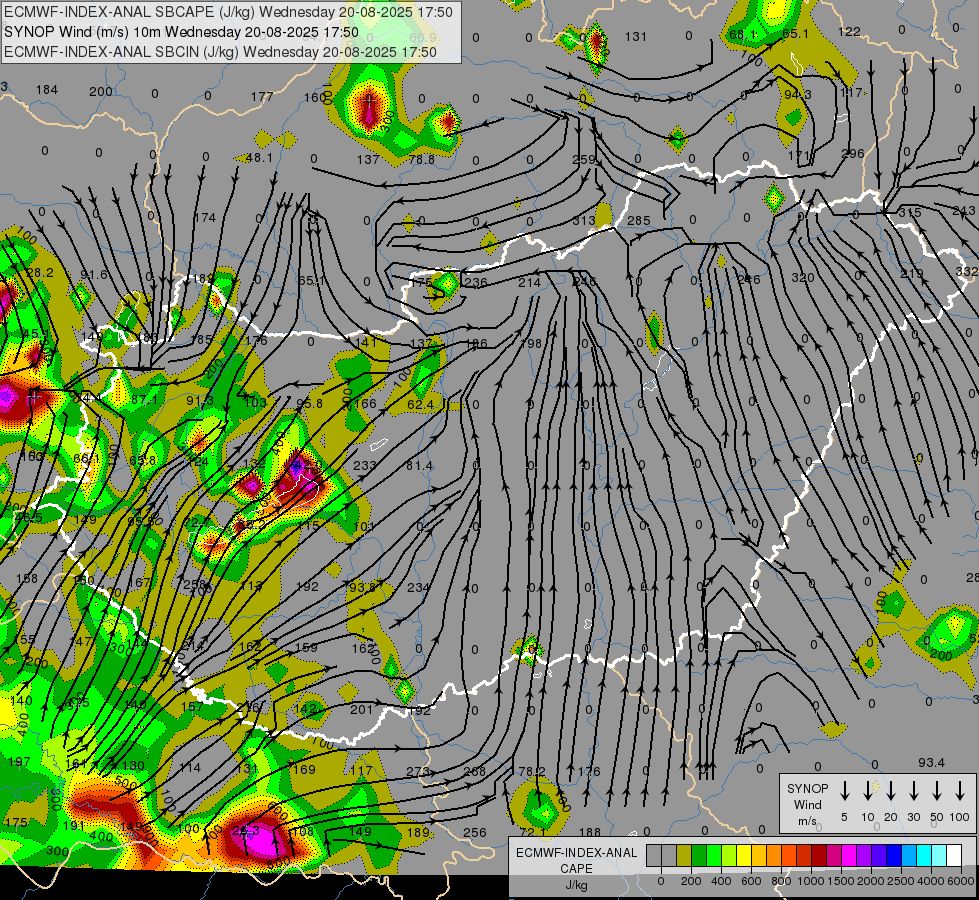Click the 1000 tick label on the CAPE legend

(x=811, y=881)
